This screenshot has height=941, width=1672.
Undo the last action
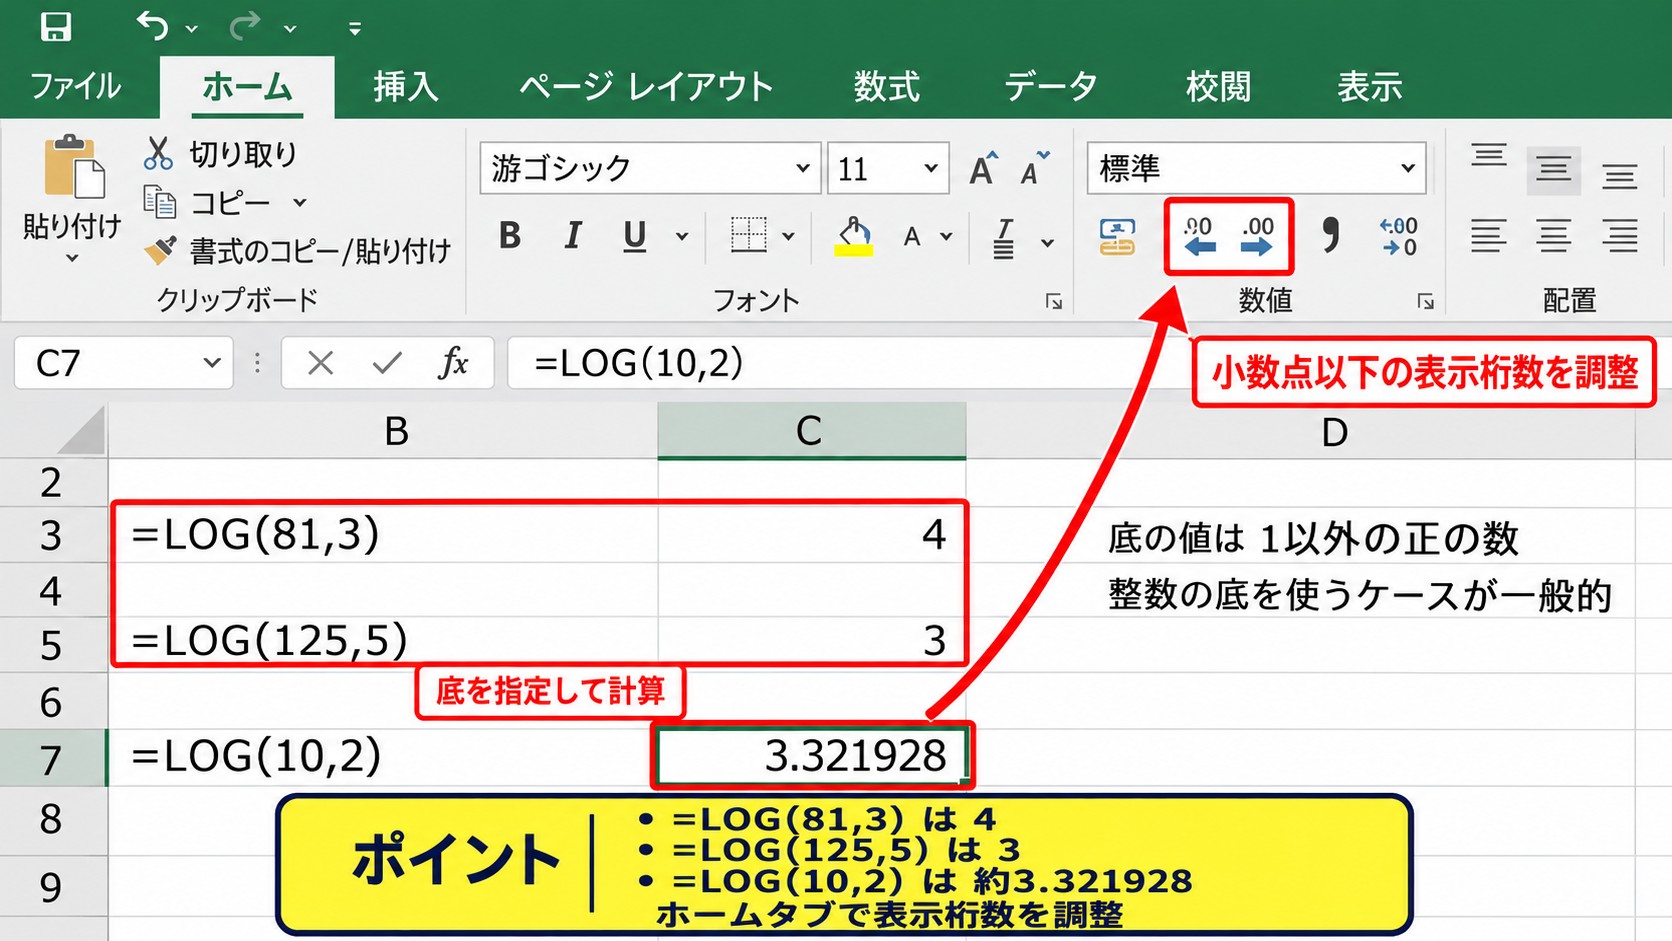click(x=153, y=26)
